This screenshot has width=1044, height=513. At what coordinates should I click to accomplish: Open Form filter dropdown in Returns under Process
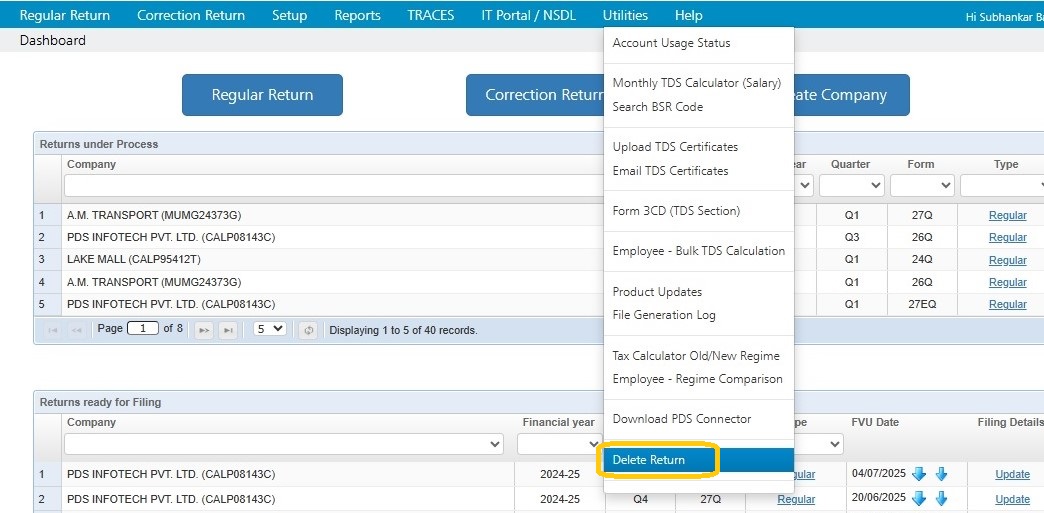[x=921, y=186]
